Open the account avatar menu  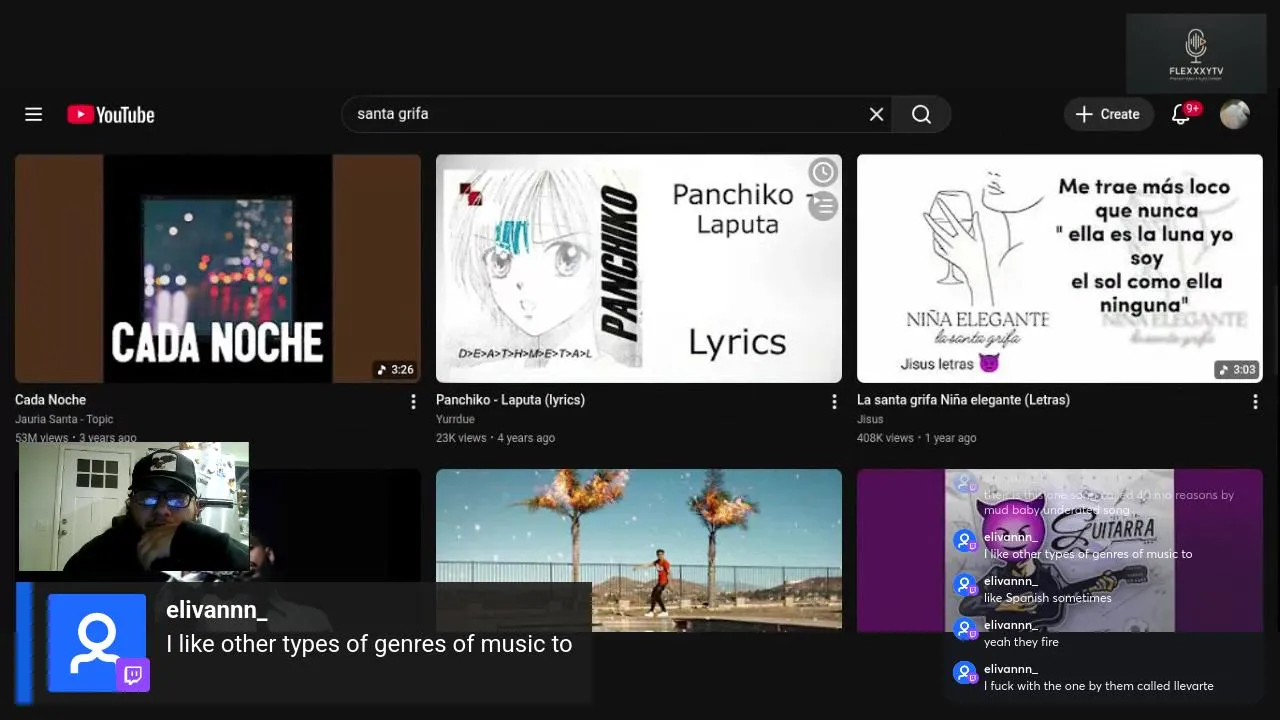pyautogui.click(x=1235, y=114)
